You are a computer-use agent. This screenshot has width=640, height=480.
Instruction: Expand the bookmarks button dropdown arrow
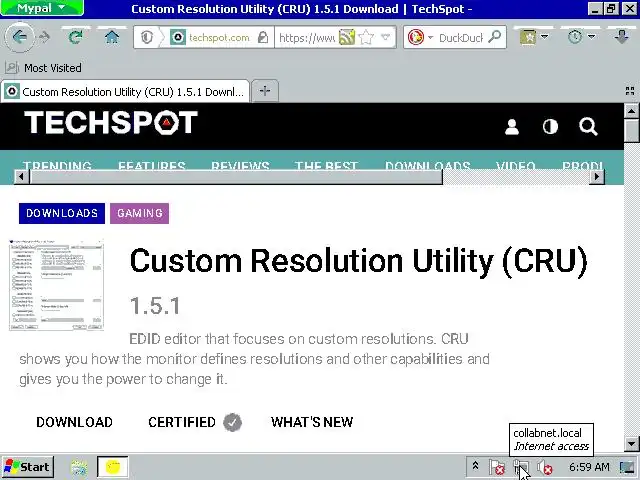[544, 37]
